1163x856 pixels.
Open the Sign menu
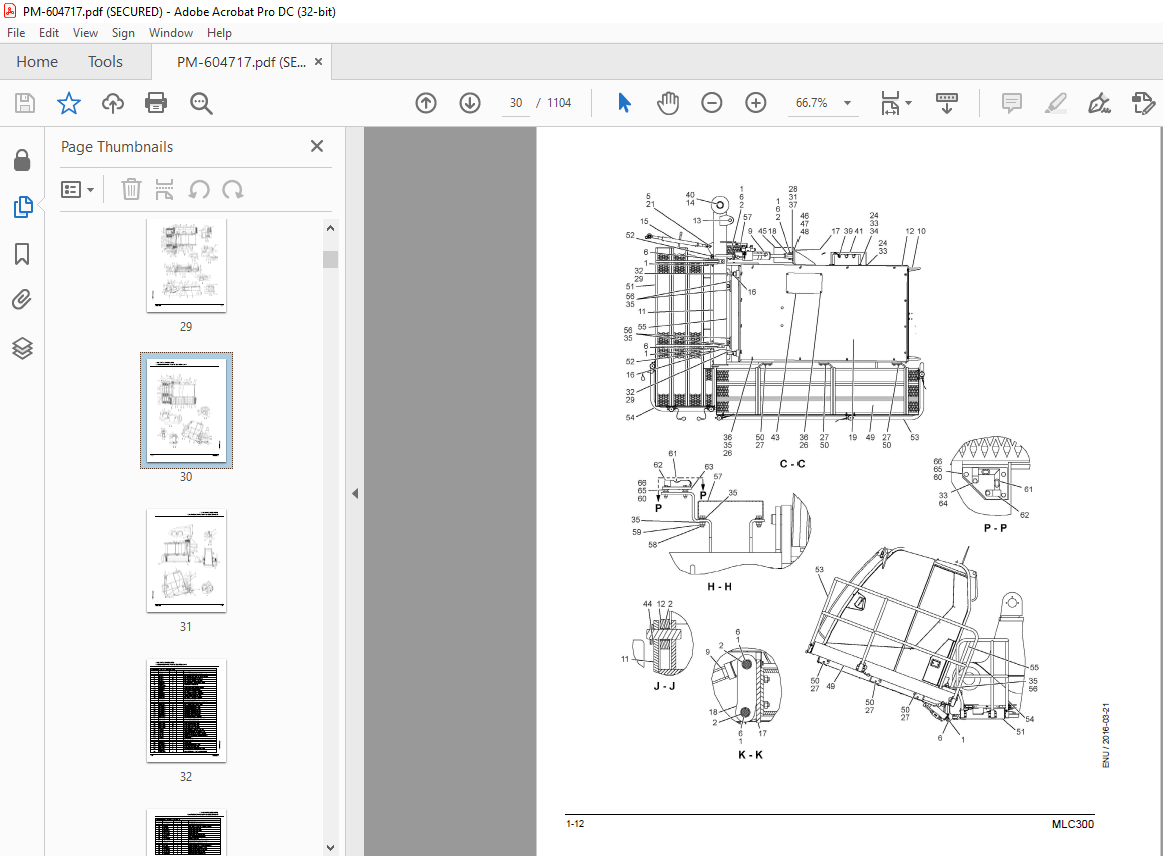click(123, 33)
